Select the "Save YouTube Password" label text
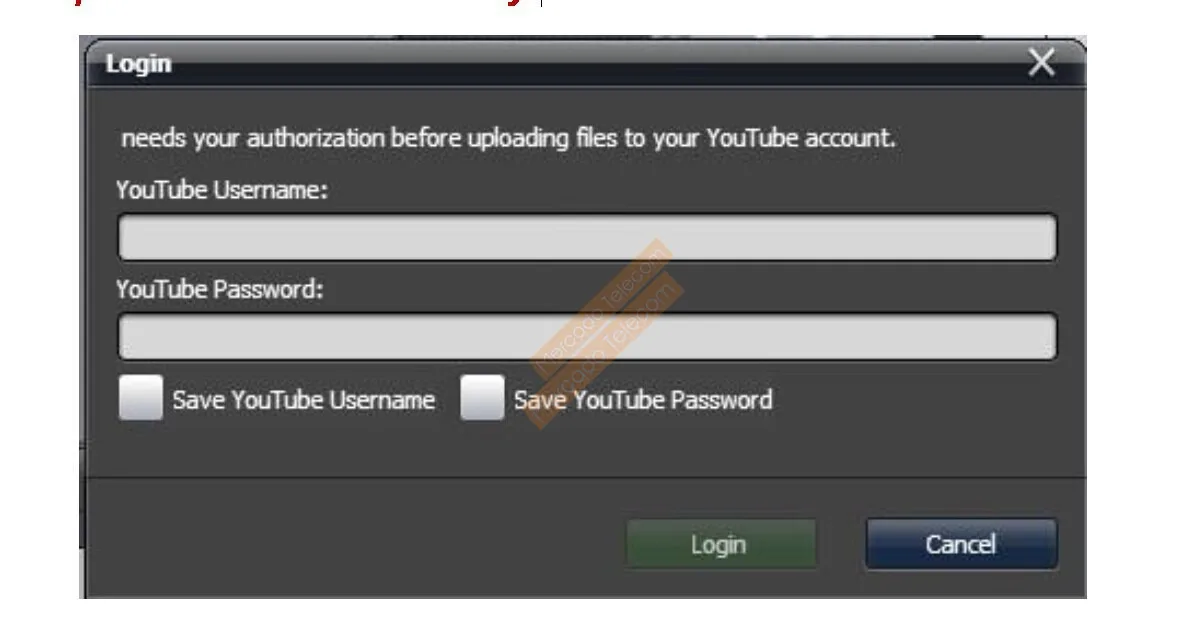 643,400
